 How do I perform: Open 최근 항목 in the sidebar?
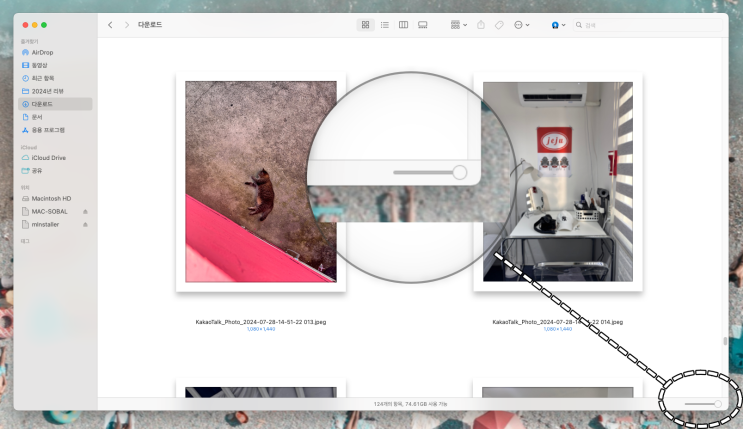coord(55,78)
